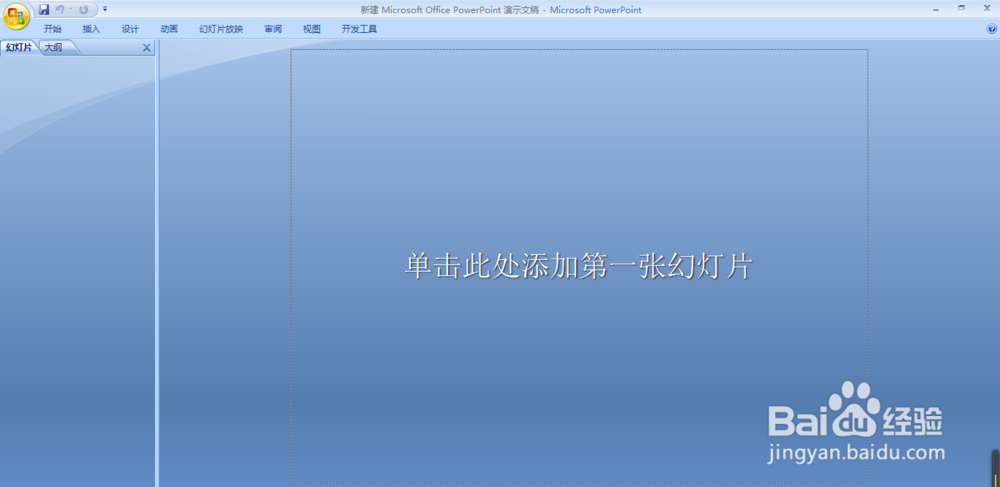Image resolution: width=1000 pixels, height=487 pixels.
Task: Close the slides/outline pane
Action: (x=147, y=48)
